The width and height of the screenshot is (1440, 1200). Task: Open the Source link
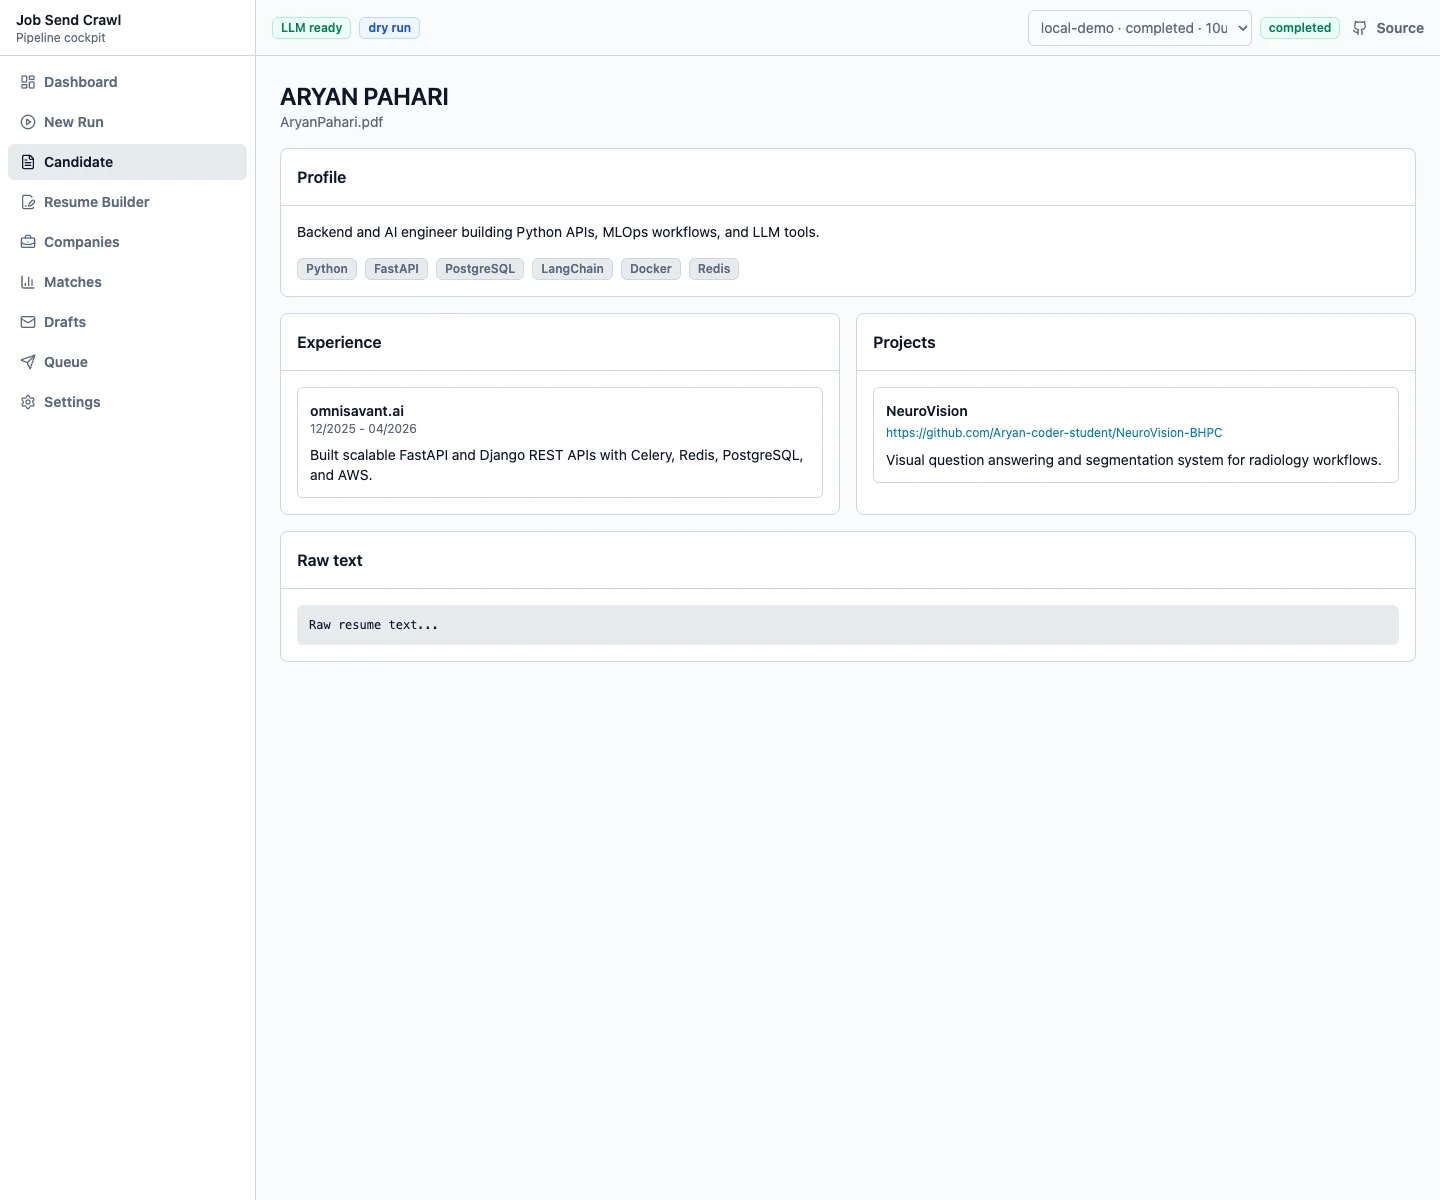coord(1388,28)
